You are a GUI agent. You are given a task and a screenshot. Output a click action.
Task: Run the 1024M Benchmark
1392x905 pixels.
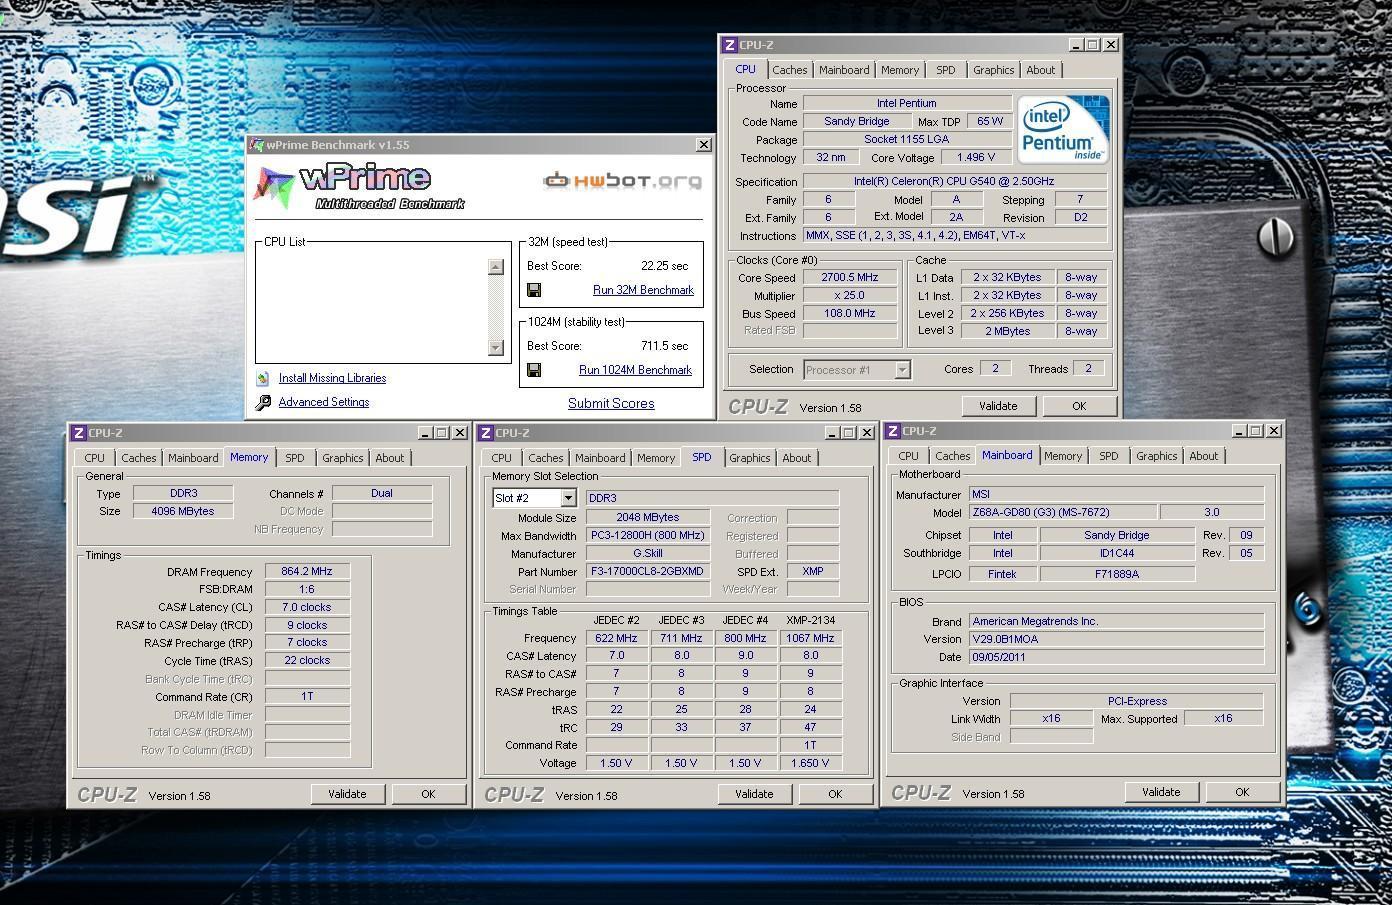pyautogui.click(x=635, y=370)
